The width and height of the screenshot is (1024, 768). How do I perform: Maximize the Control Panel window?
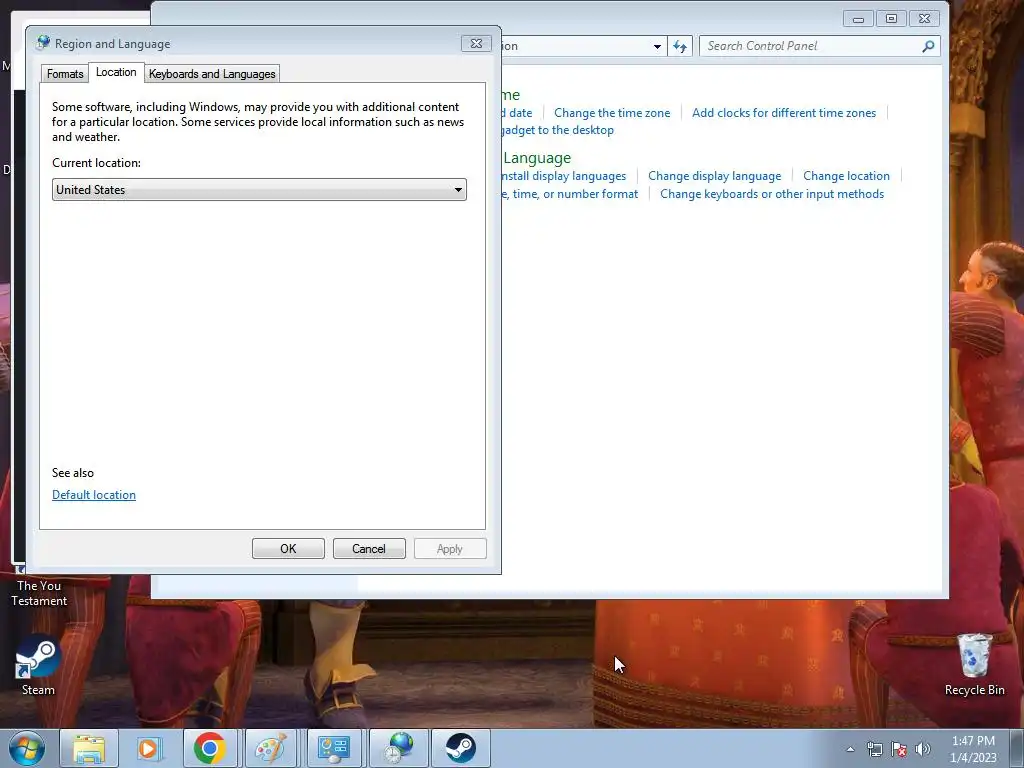click(x=891, y=19)
